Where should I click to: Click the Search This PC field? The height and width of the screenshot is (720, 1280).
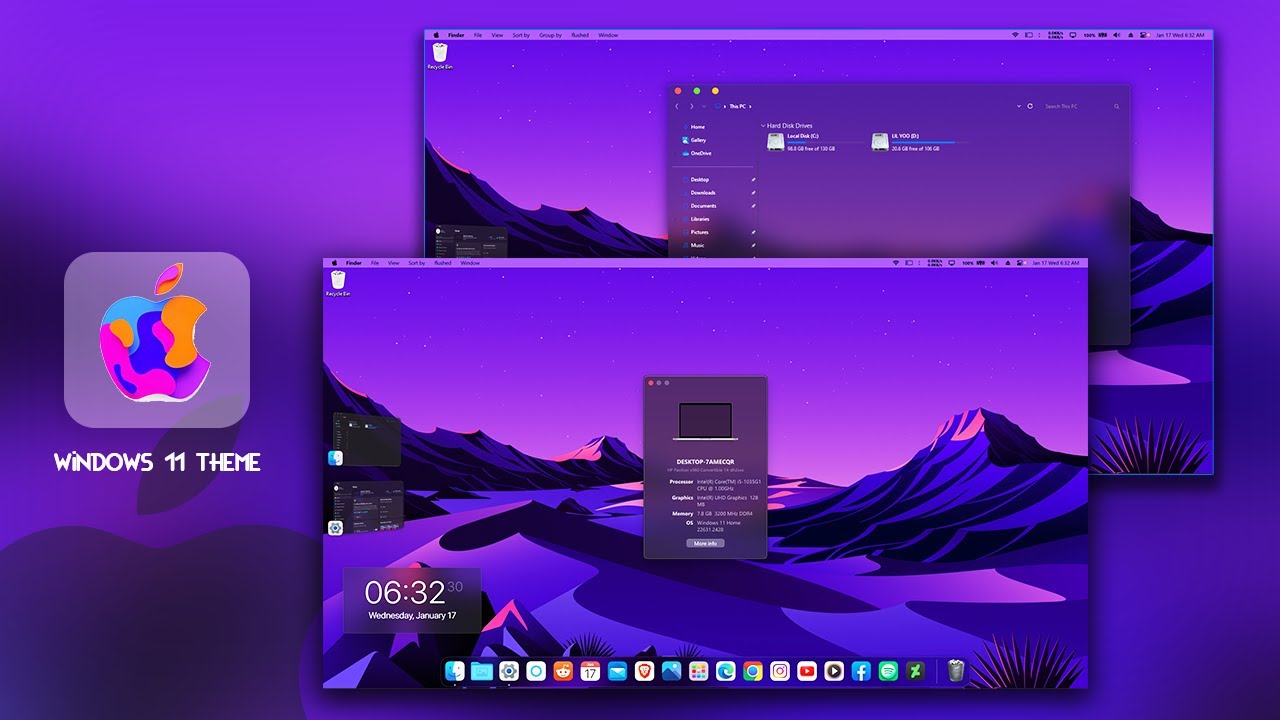click(x=1082, y=106)
